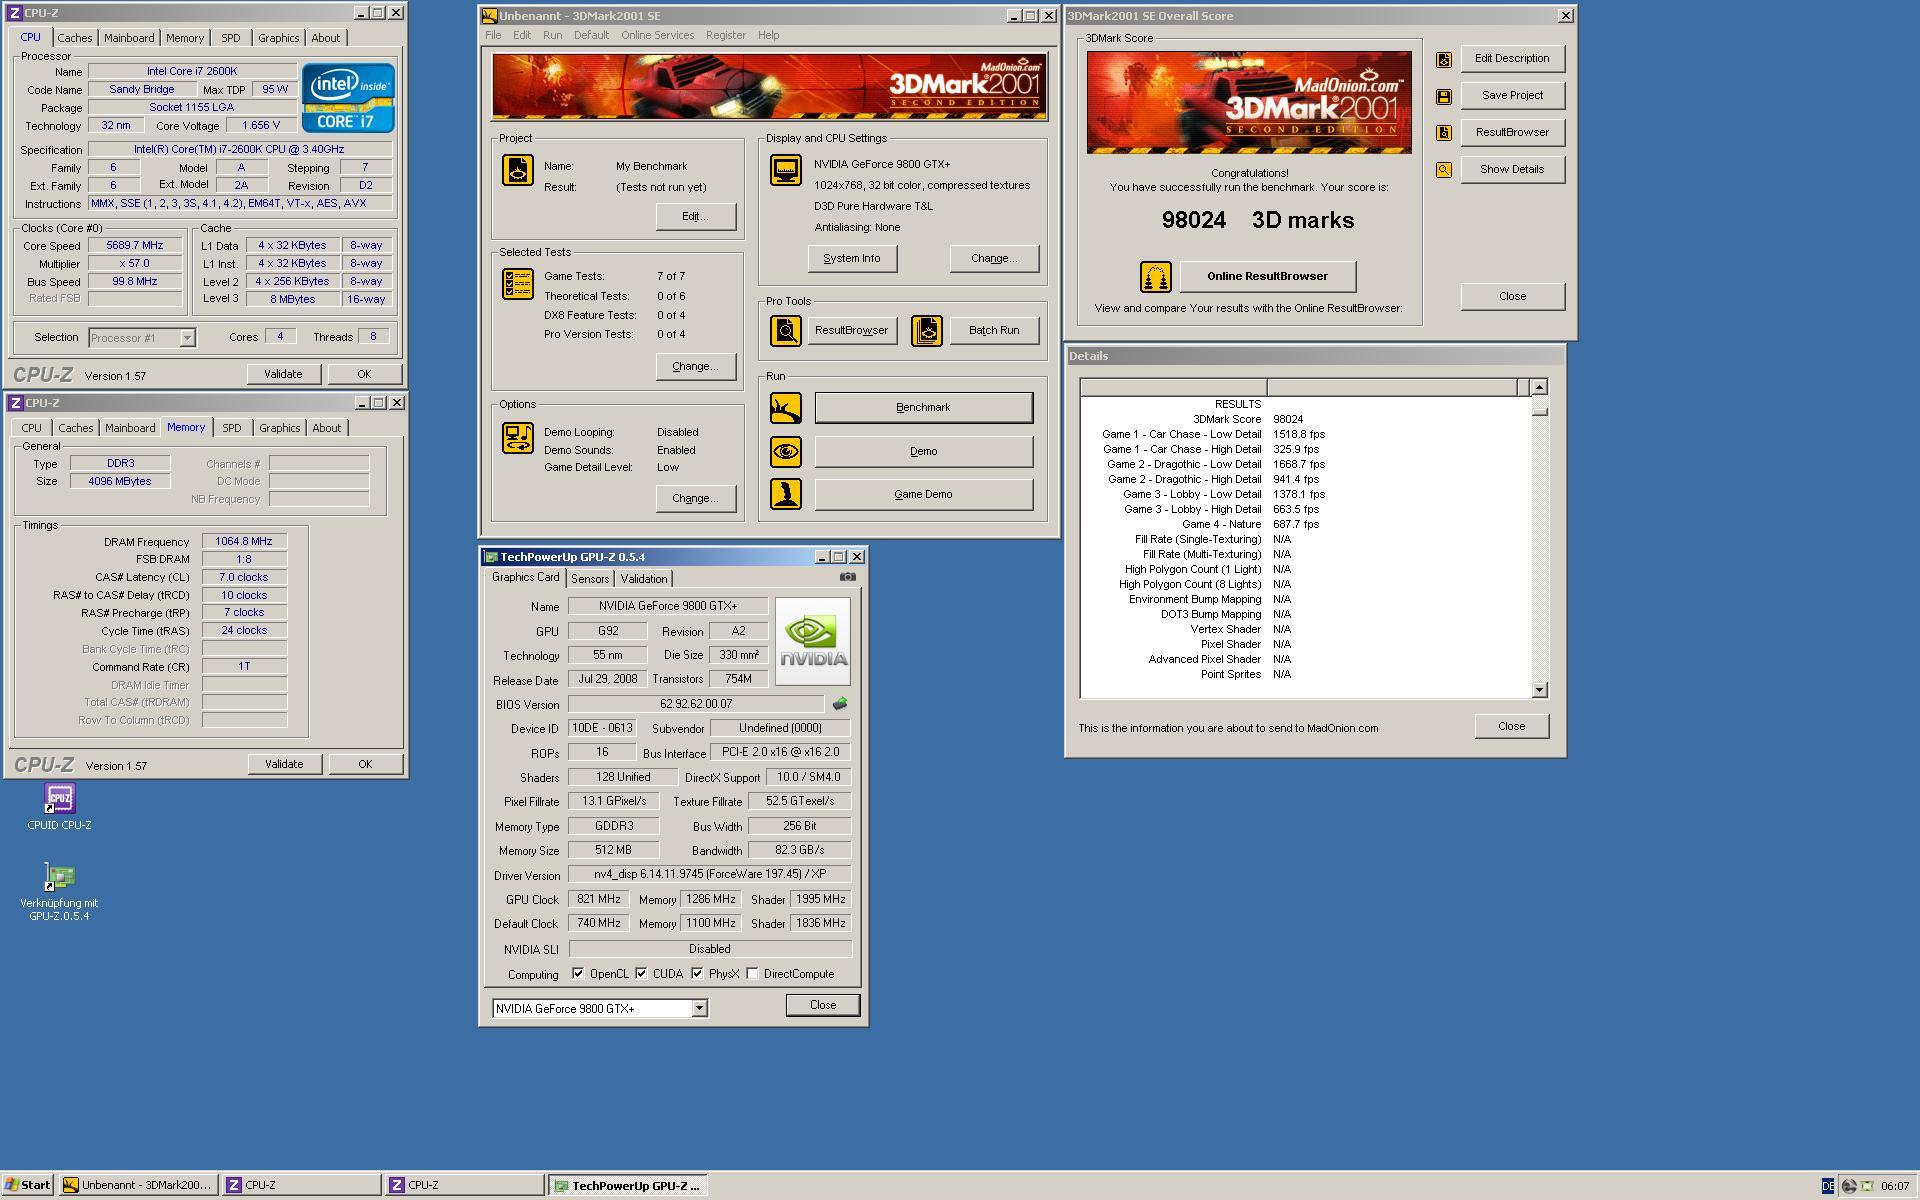
Task: Click the Edit... button in Project
Action: [x=695, y=216]
